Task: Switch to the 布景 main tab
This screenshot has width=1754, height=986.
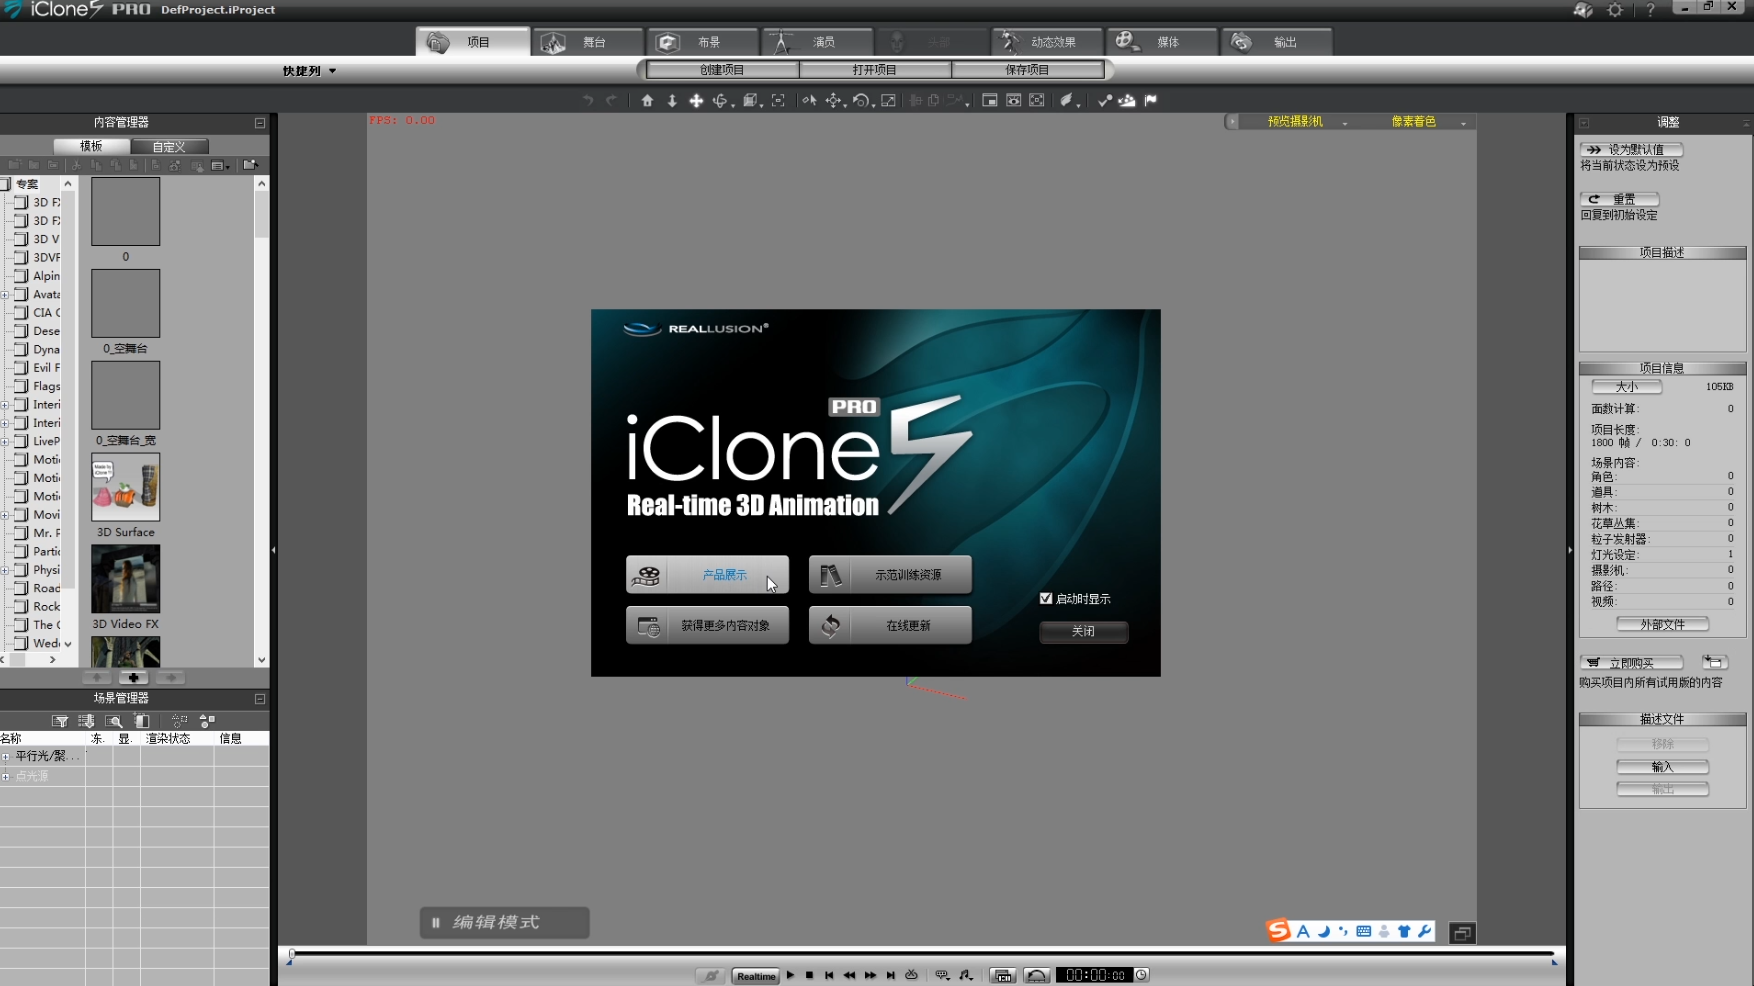Action: 702,42
